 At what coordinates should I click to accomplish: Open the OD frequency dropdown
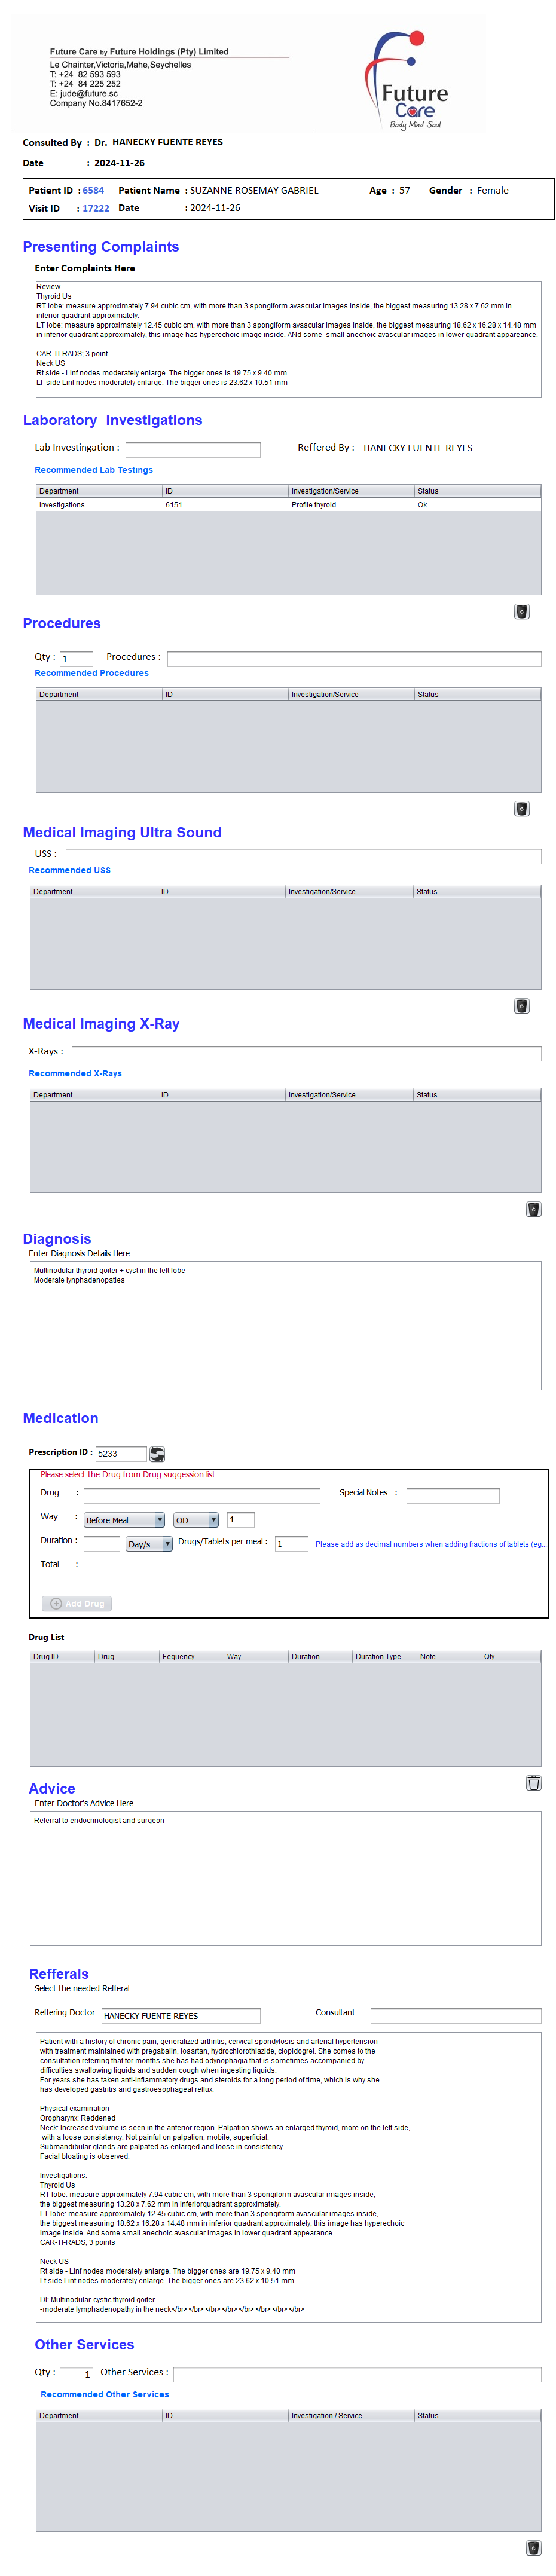[x=196, y=1520]
